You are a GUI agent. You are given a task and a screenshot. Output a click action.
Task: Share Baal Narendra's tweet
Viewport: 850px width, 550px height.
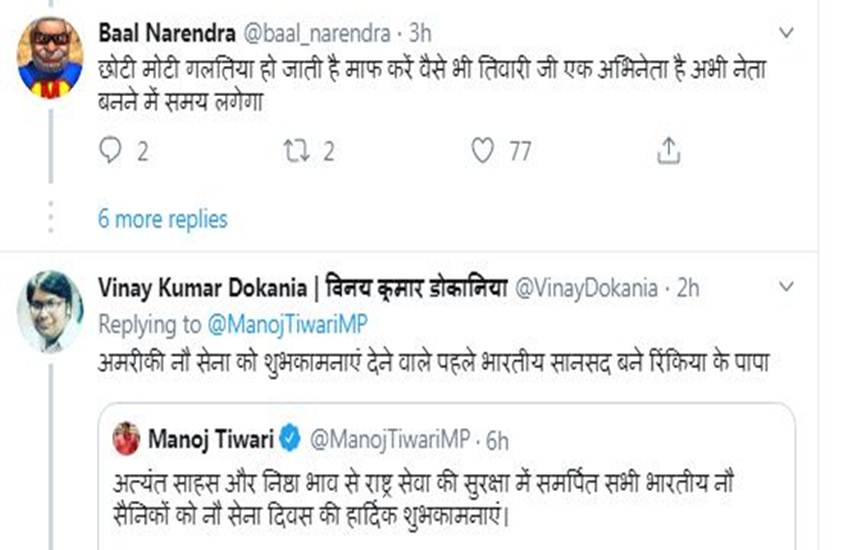click(x=669, y=151)
